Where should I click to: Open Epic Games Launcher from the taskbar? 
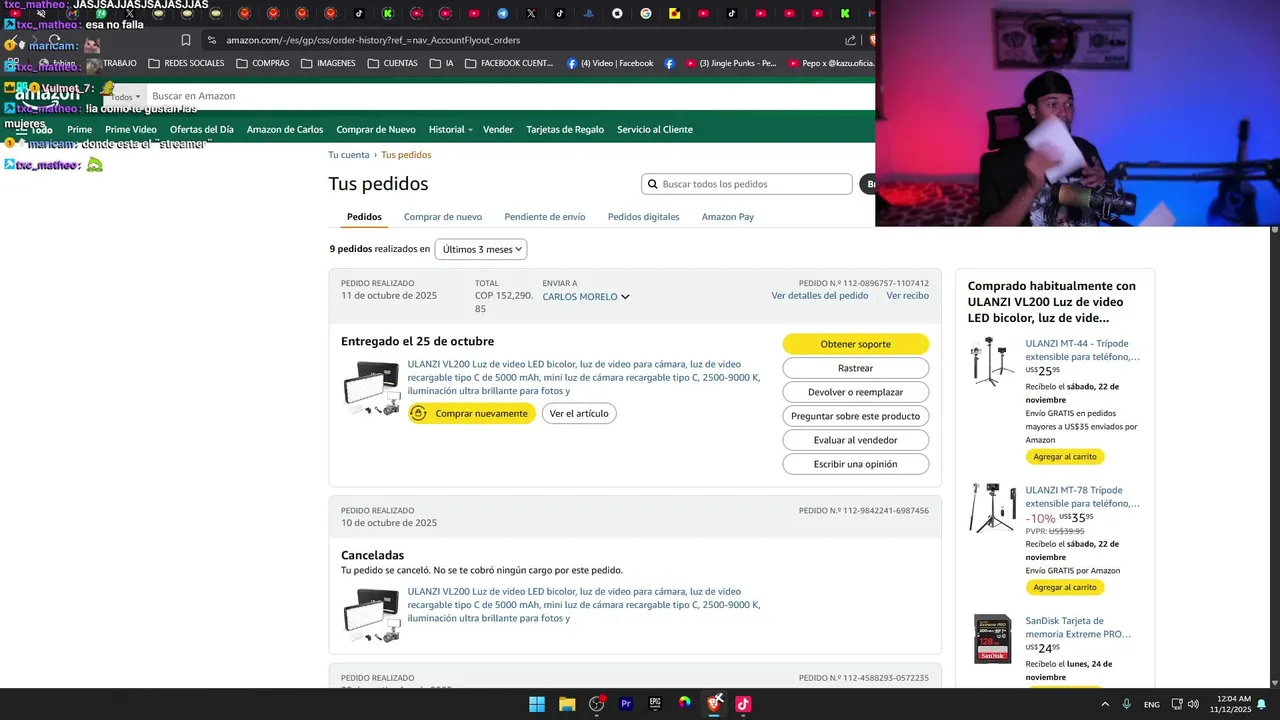(655, 704)
